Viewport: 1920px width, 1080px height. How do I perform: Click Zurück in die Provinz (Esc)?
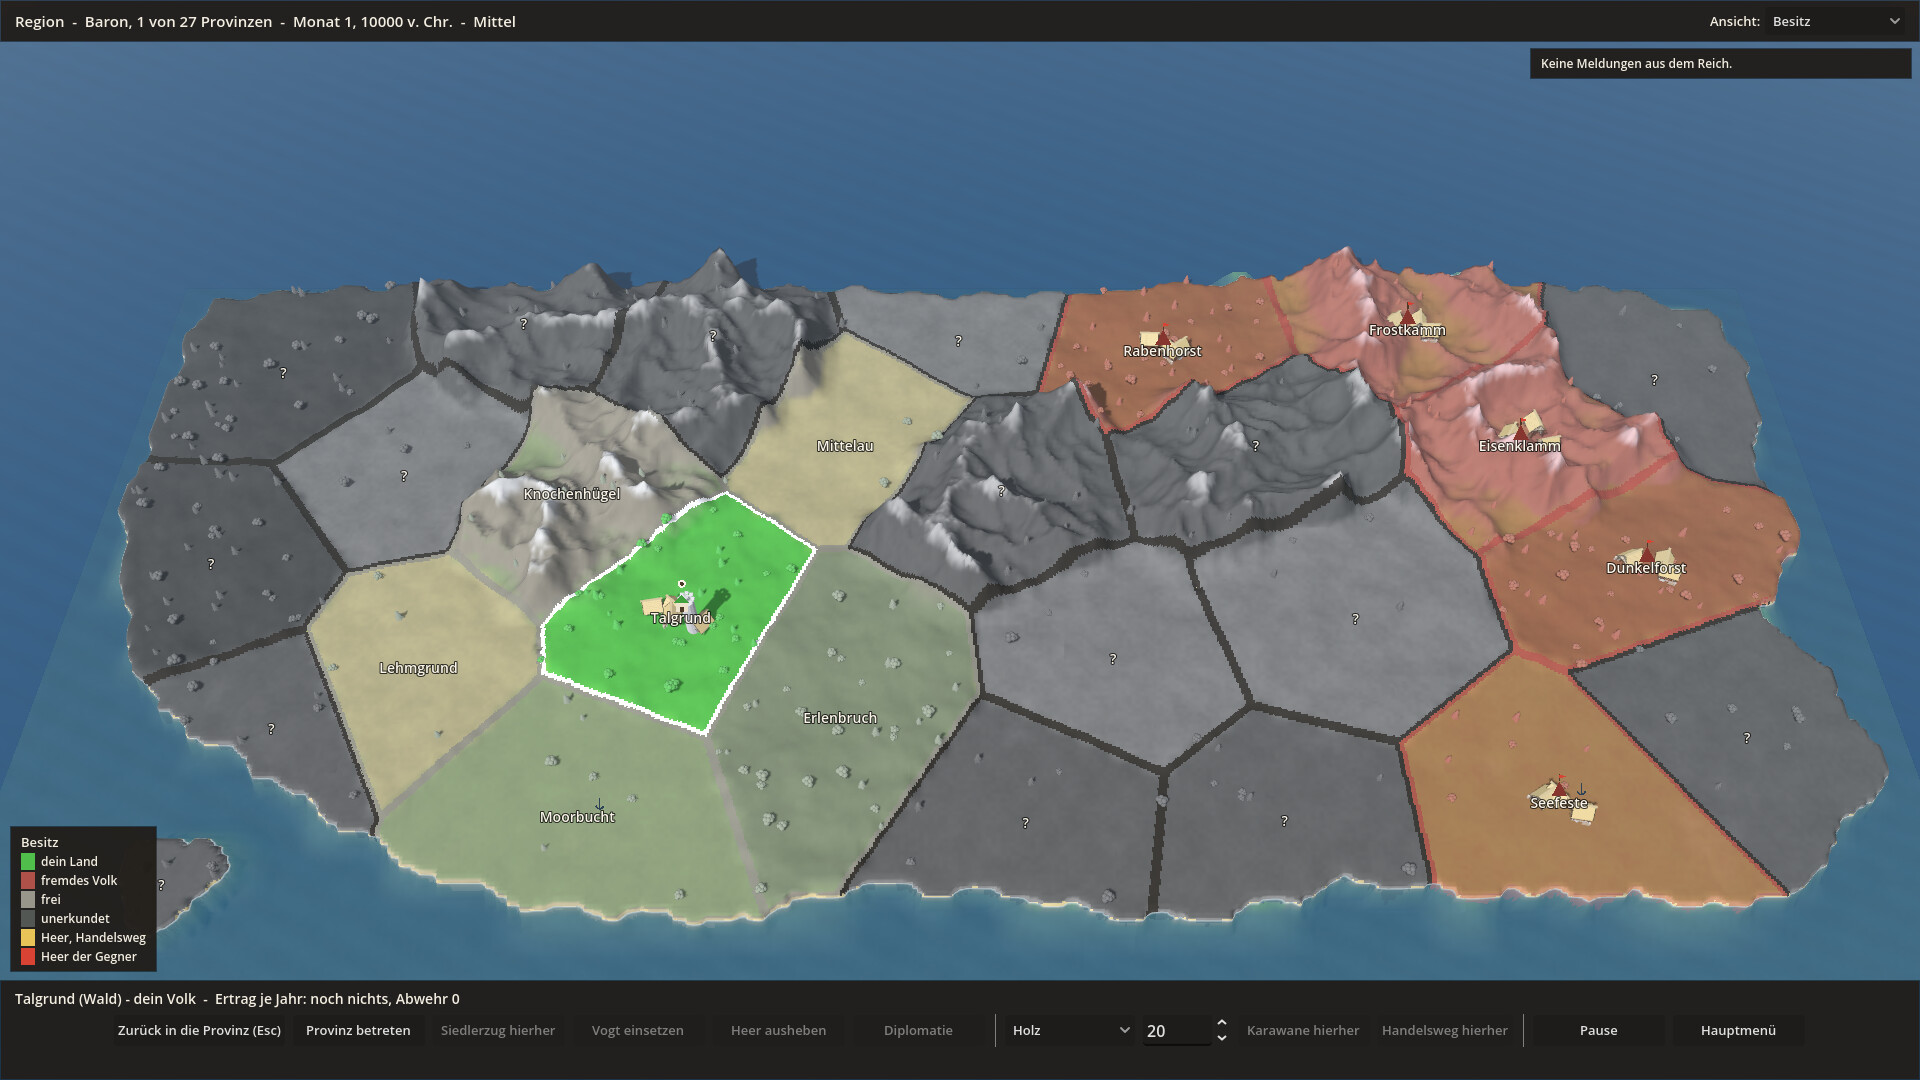199,1030
